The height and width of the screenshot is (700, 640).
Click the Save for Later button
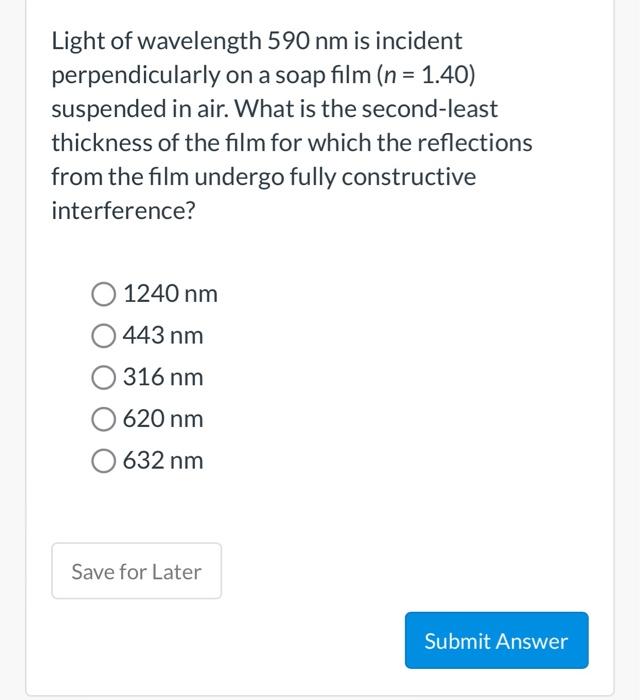137,571
